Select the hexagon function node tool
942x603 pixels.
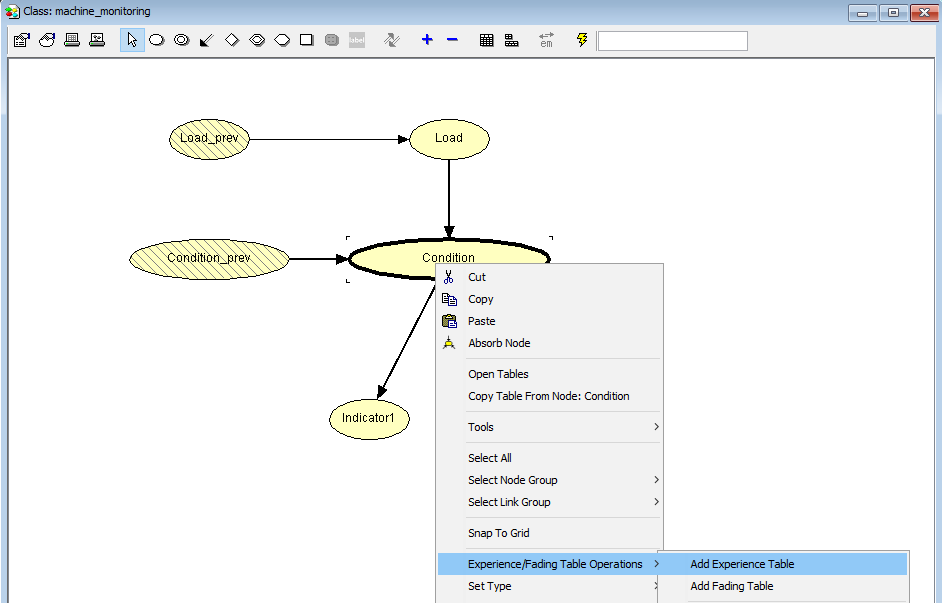pyautogui.click(x=282, y=40)
